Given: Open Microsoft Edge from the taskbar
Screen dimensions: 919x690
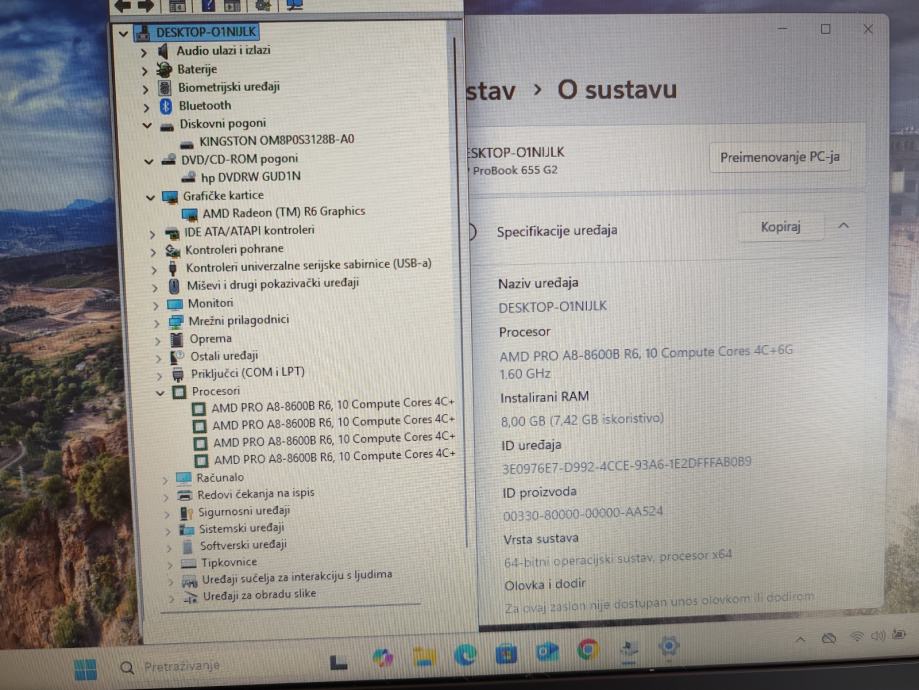Looking at the screenshot, I should coord(465,654).
